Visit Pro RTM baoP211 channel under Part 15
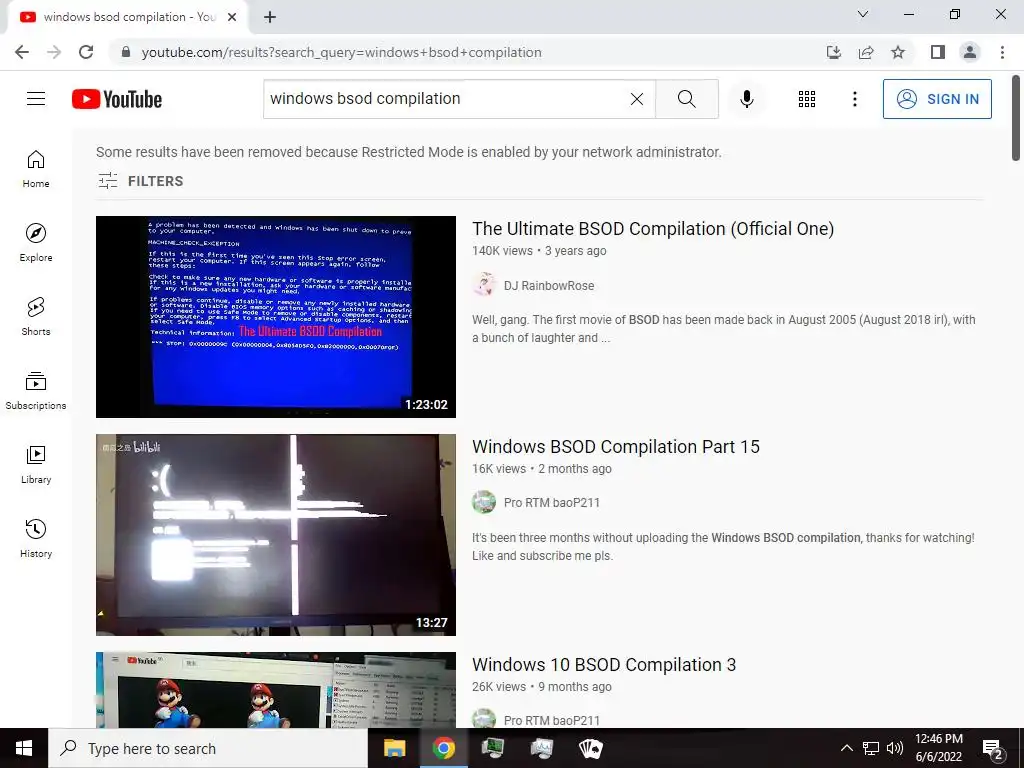This screenshot has width=1024, height=768. pyautogui.click(x=551, y=503)
